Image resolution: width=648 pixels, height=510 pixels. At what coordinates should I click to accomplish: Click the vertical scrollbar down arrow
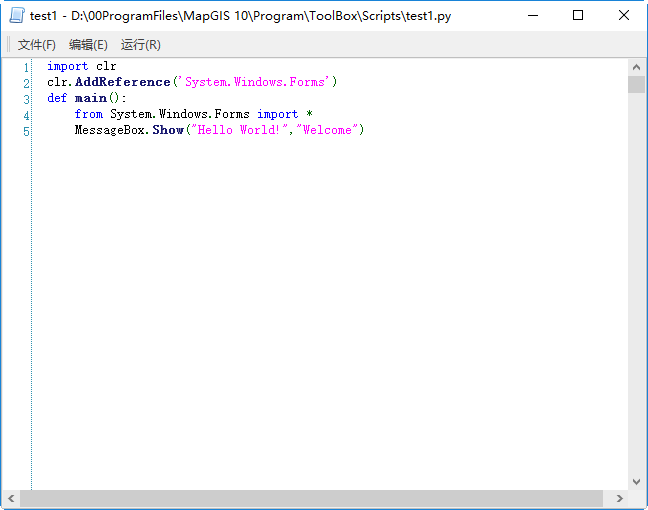pos(636,481)
